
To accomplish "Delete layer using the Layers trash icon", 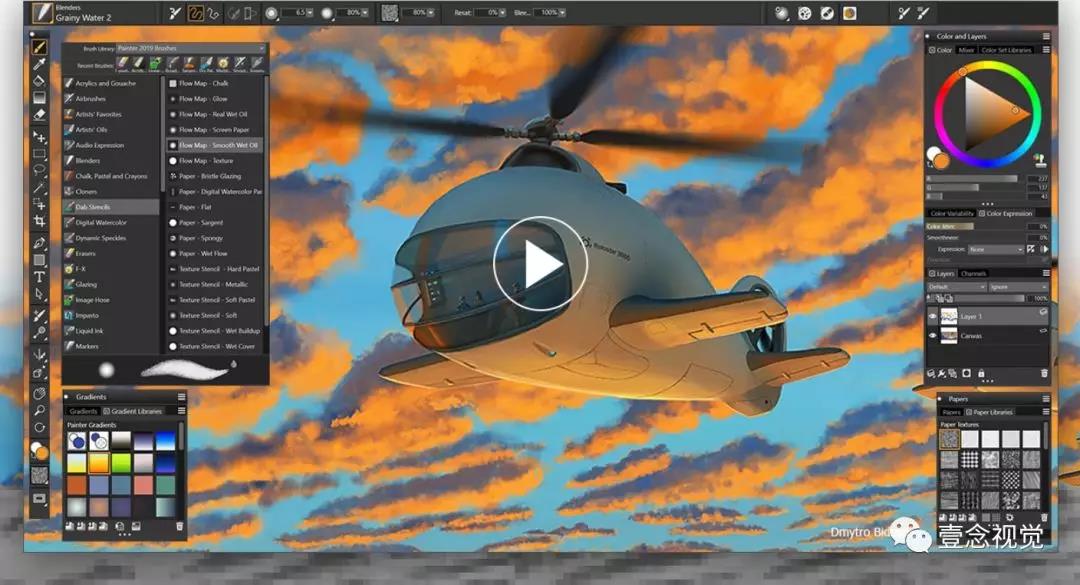I will click(1044, 373).
